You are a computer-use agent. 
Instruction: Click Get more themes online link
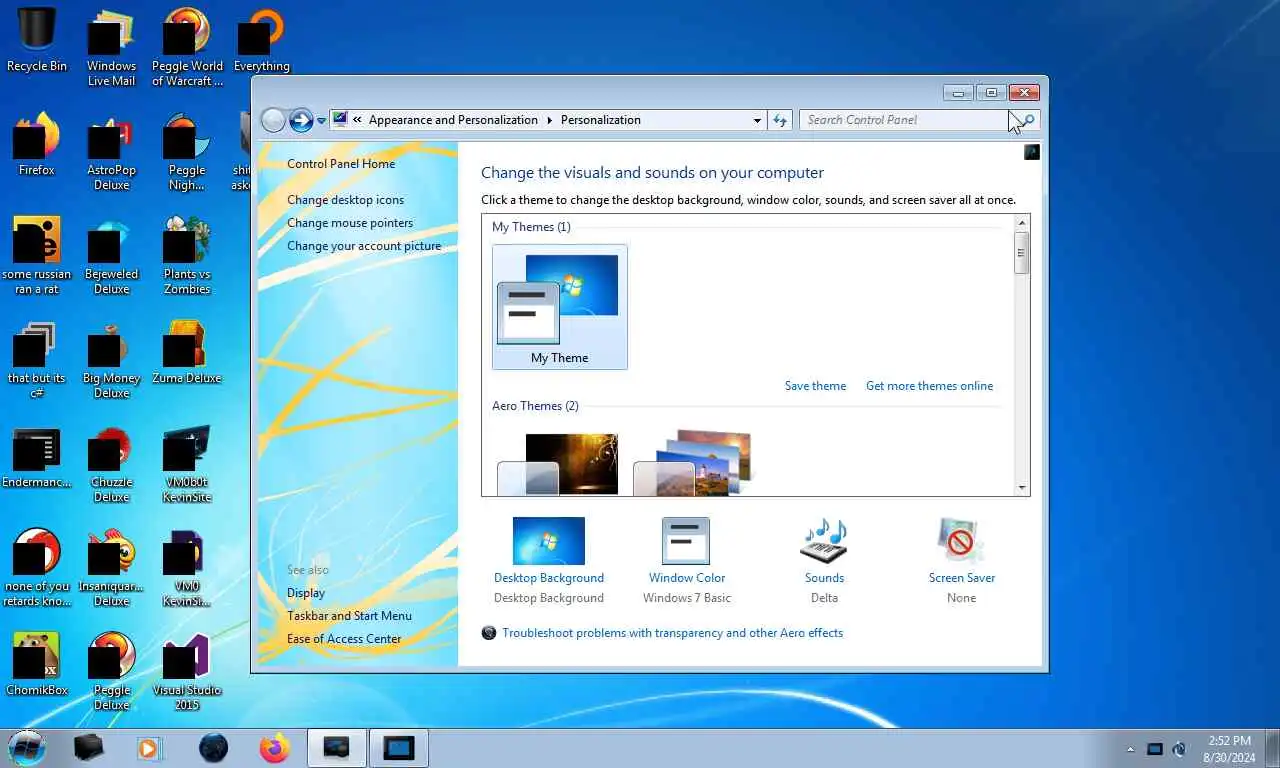[x=929, y=386]
